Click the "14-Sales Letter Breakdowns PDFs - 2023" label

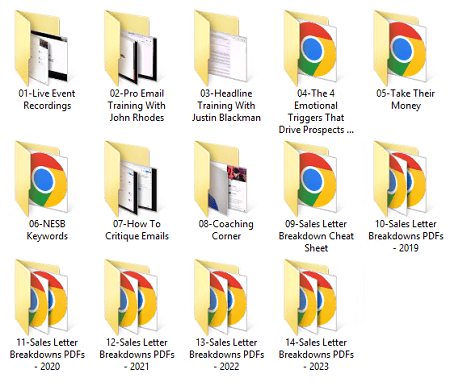(x=316, y=354)
